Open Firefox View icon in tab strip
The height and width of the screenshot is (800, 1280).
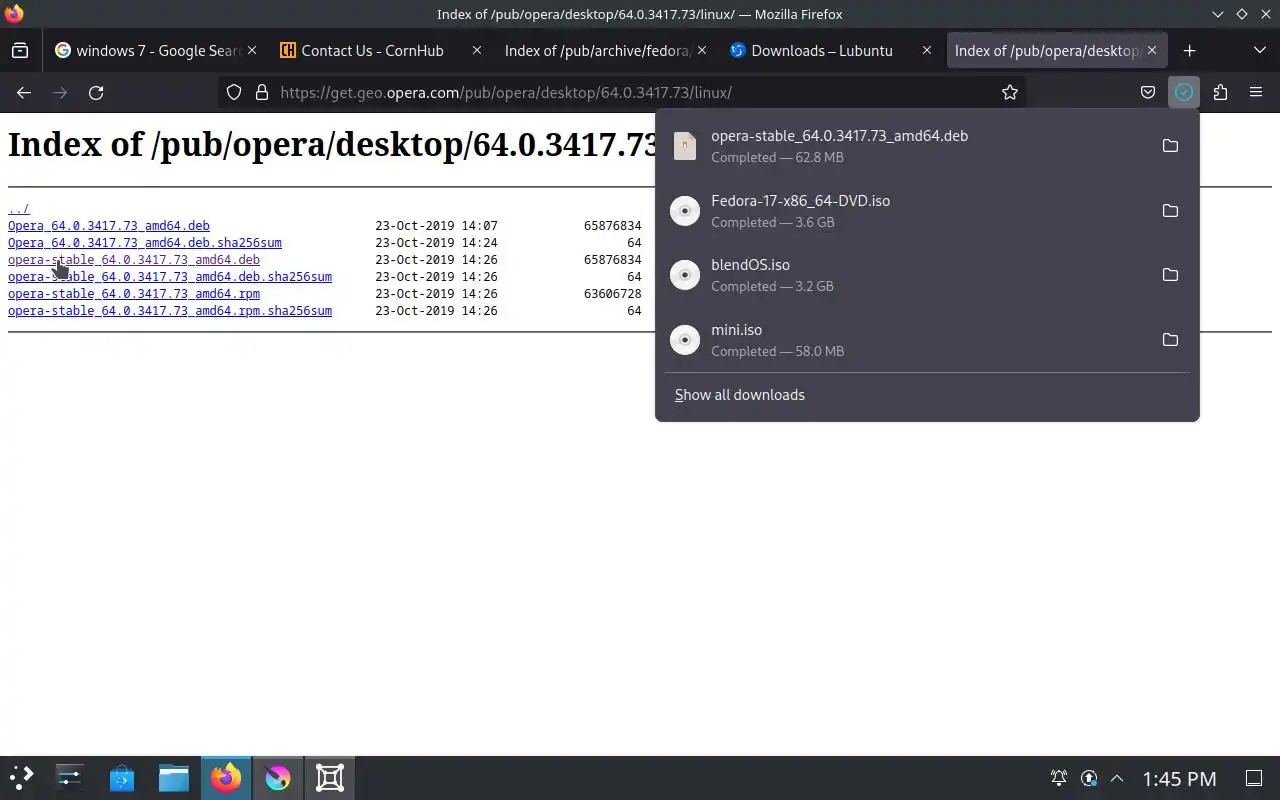pyautogui.click(x=20, y=50)
